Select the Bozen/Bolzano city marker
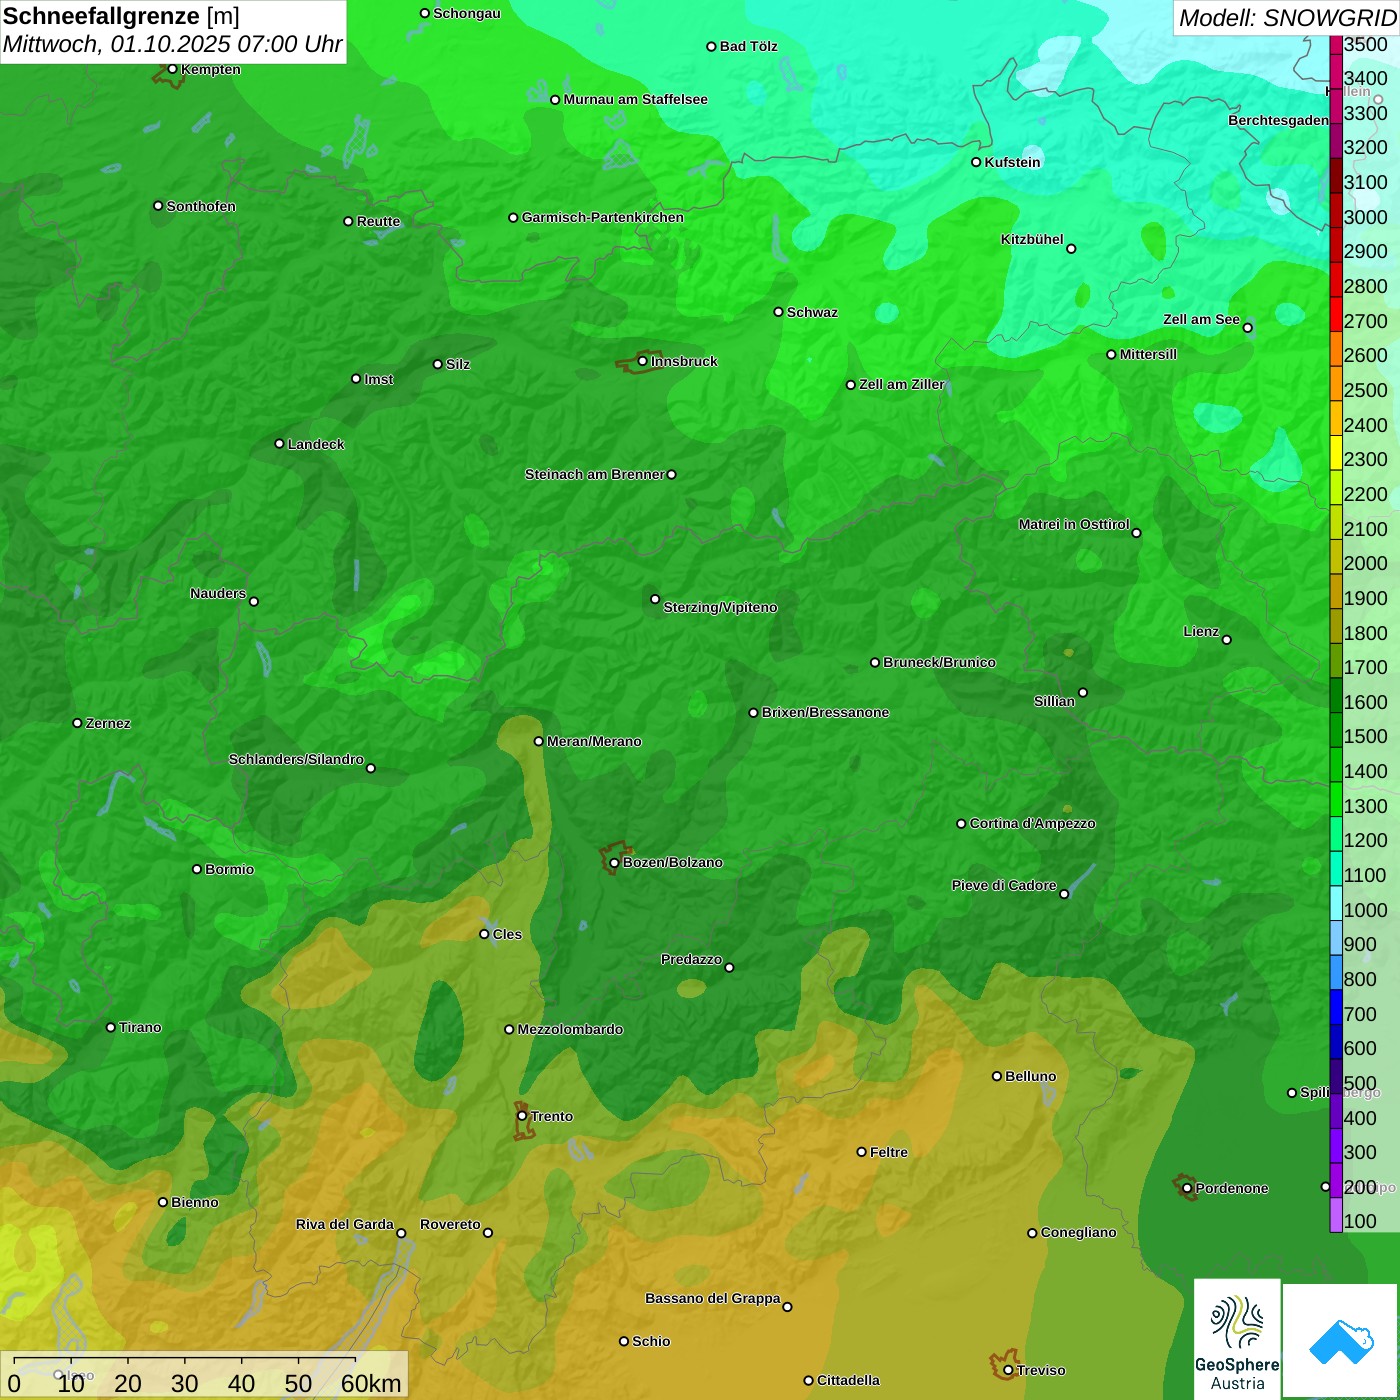1400x1400 pixels. click(614, 863)
